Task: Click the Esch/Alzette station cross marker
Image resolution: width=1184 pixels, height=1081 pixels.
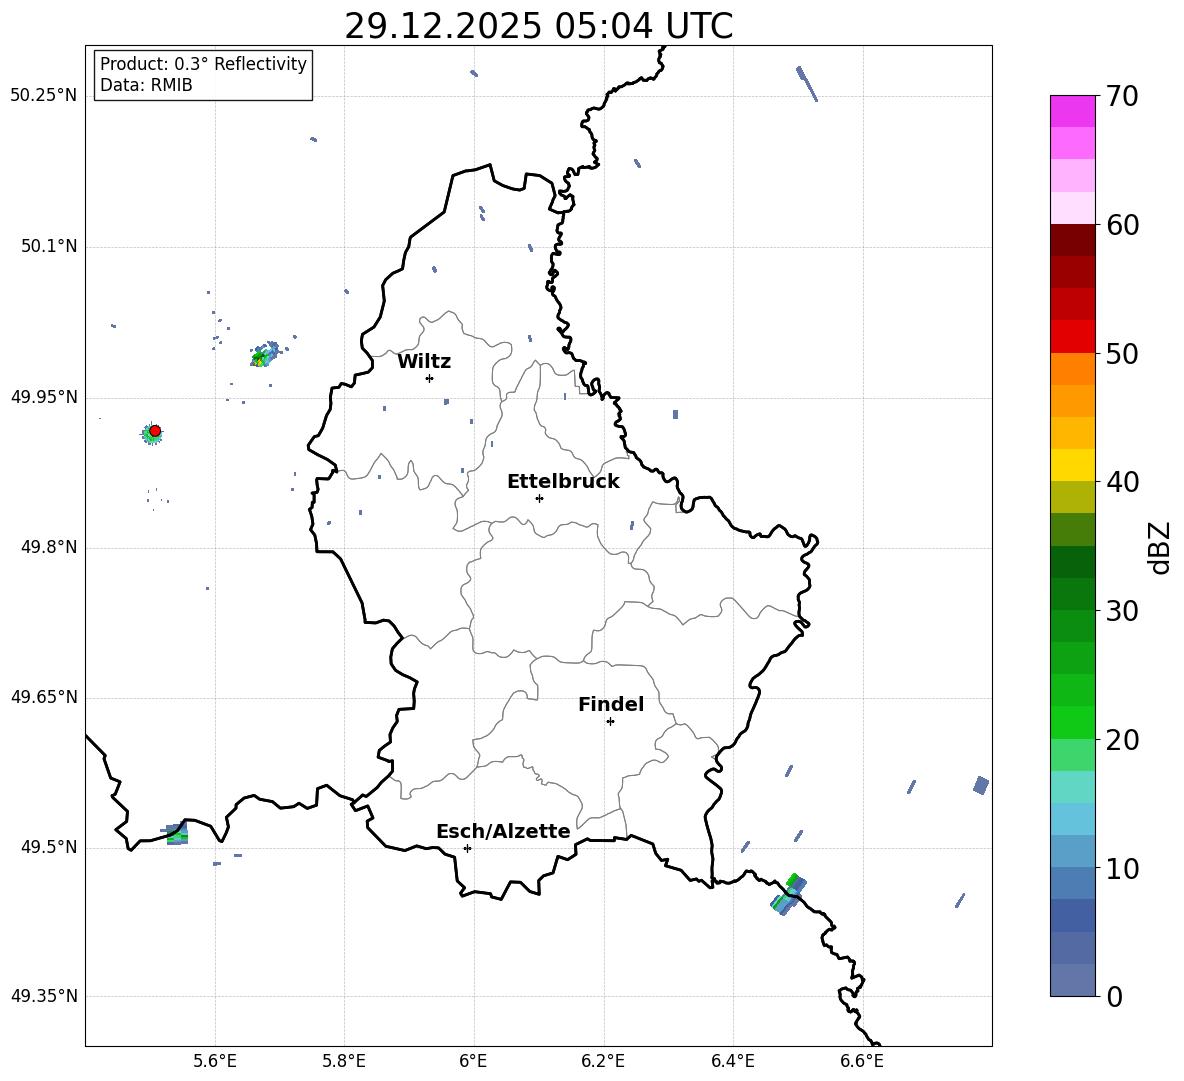Action: (467, 848)
